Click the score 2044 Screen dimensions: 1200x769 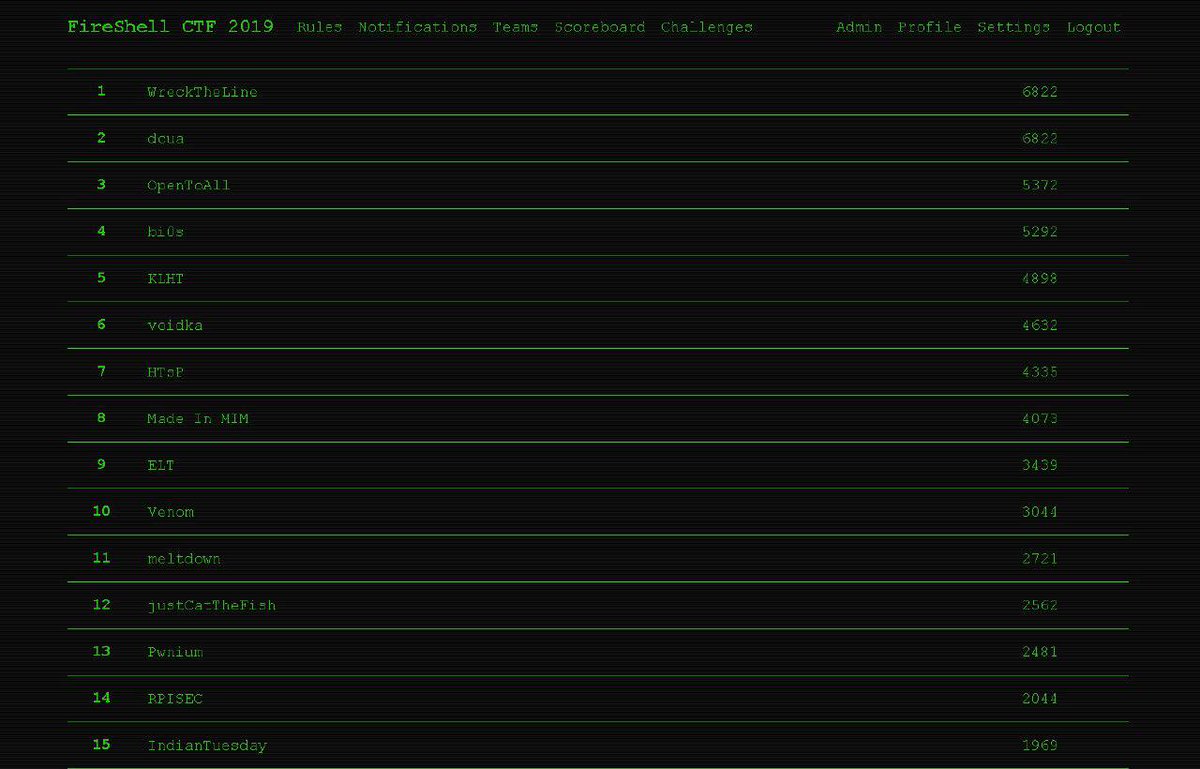coord(1040,699)
